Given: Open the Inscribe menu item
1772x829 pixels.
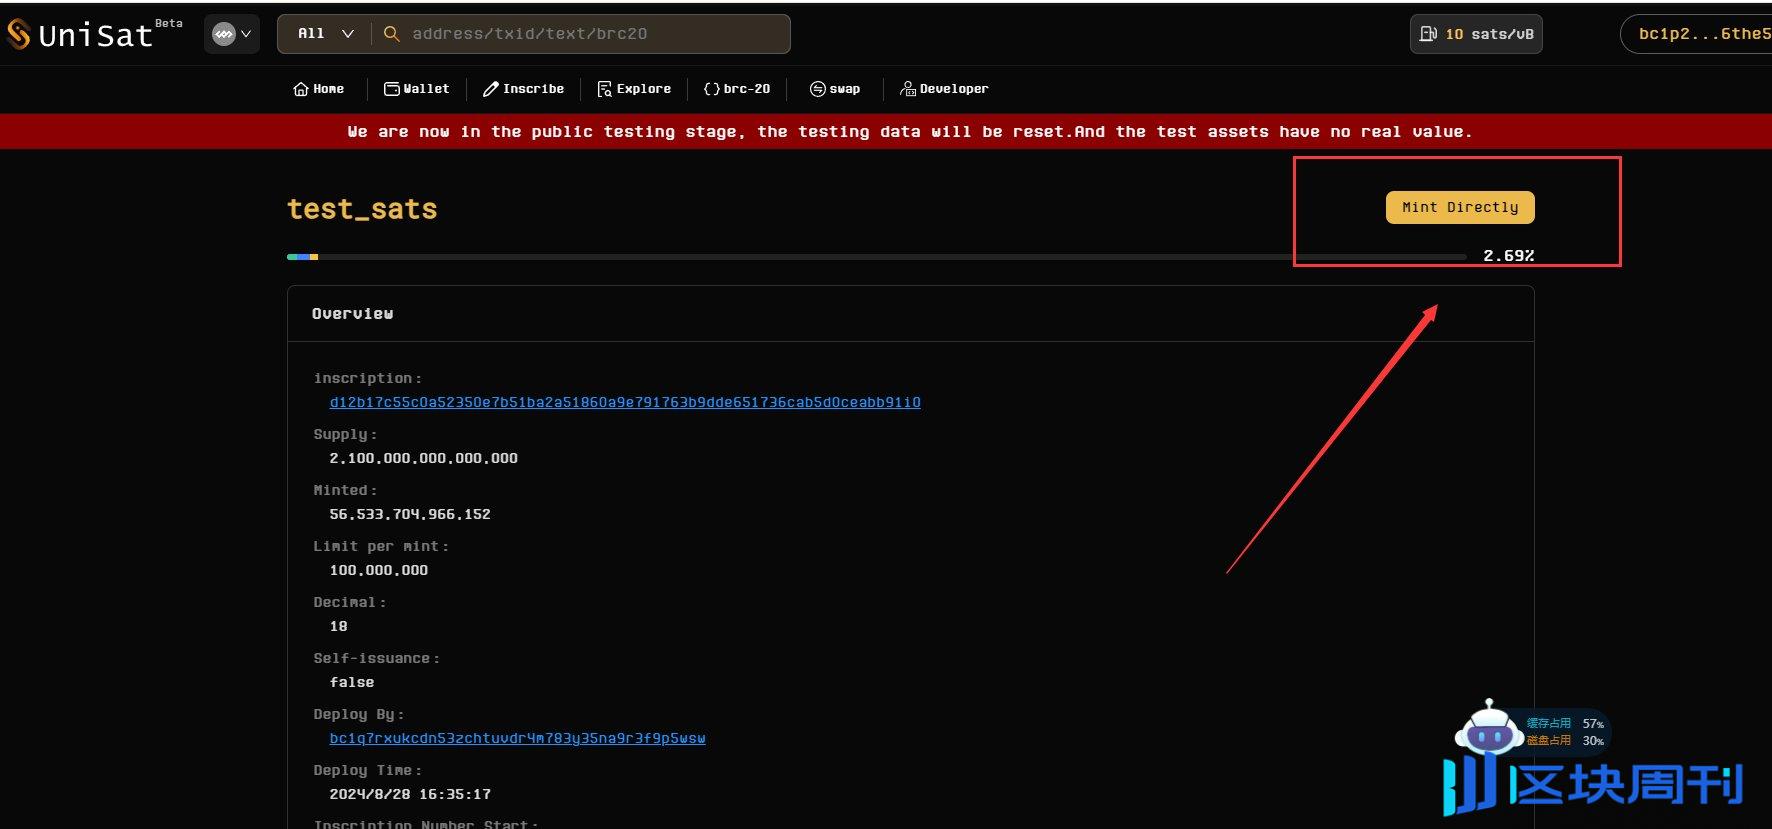Looking at the screenshot, I should click(x=523, y=89).
